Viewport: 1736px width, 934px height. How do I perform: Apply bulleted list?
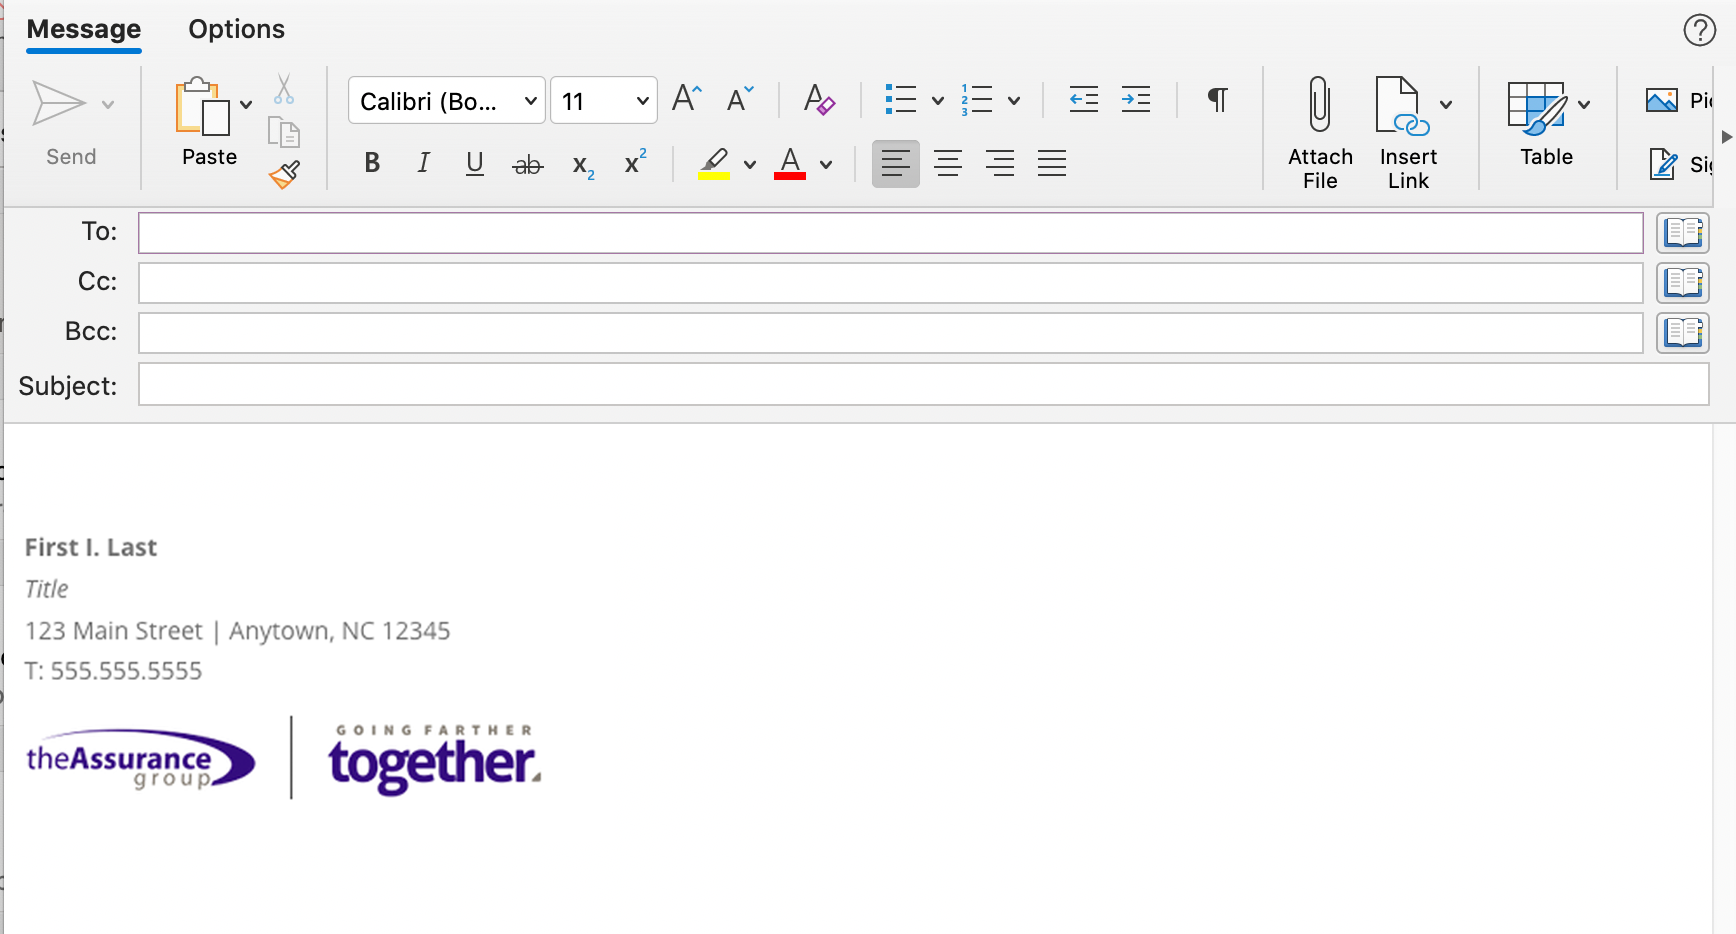(x=901, y=99)
